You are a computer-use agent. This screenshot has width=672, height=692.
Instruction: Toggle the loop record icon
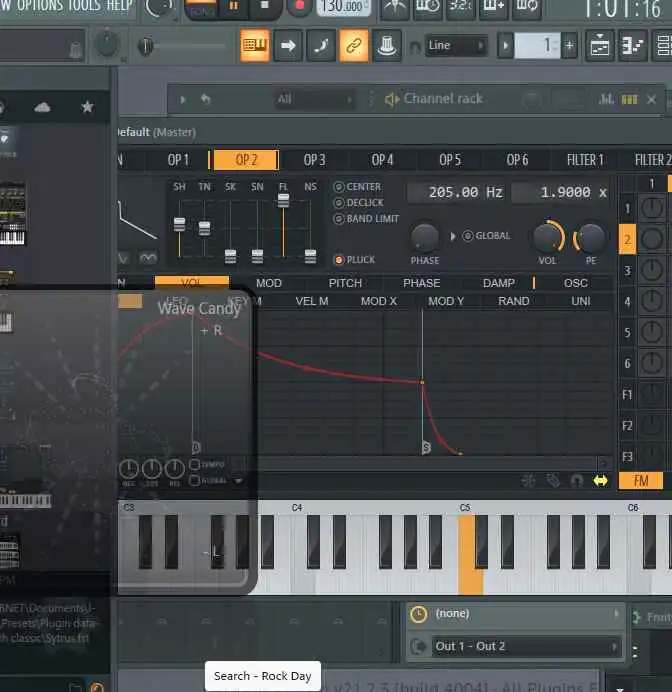point(526,8)
